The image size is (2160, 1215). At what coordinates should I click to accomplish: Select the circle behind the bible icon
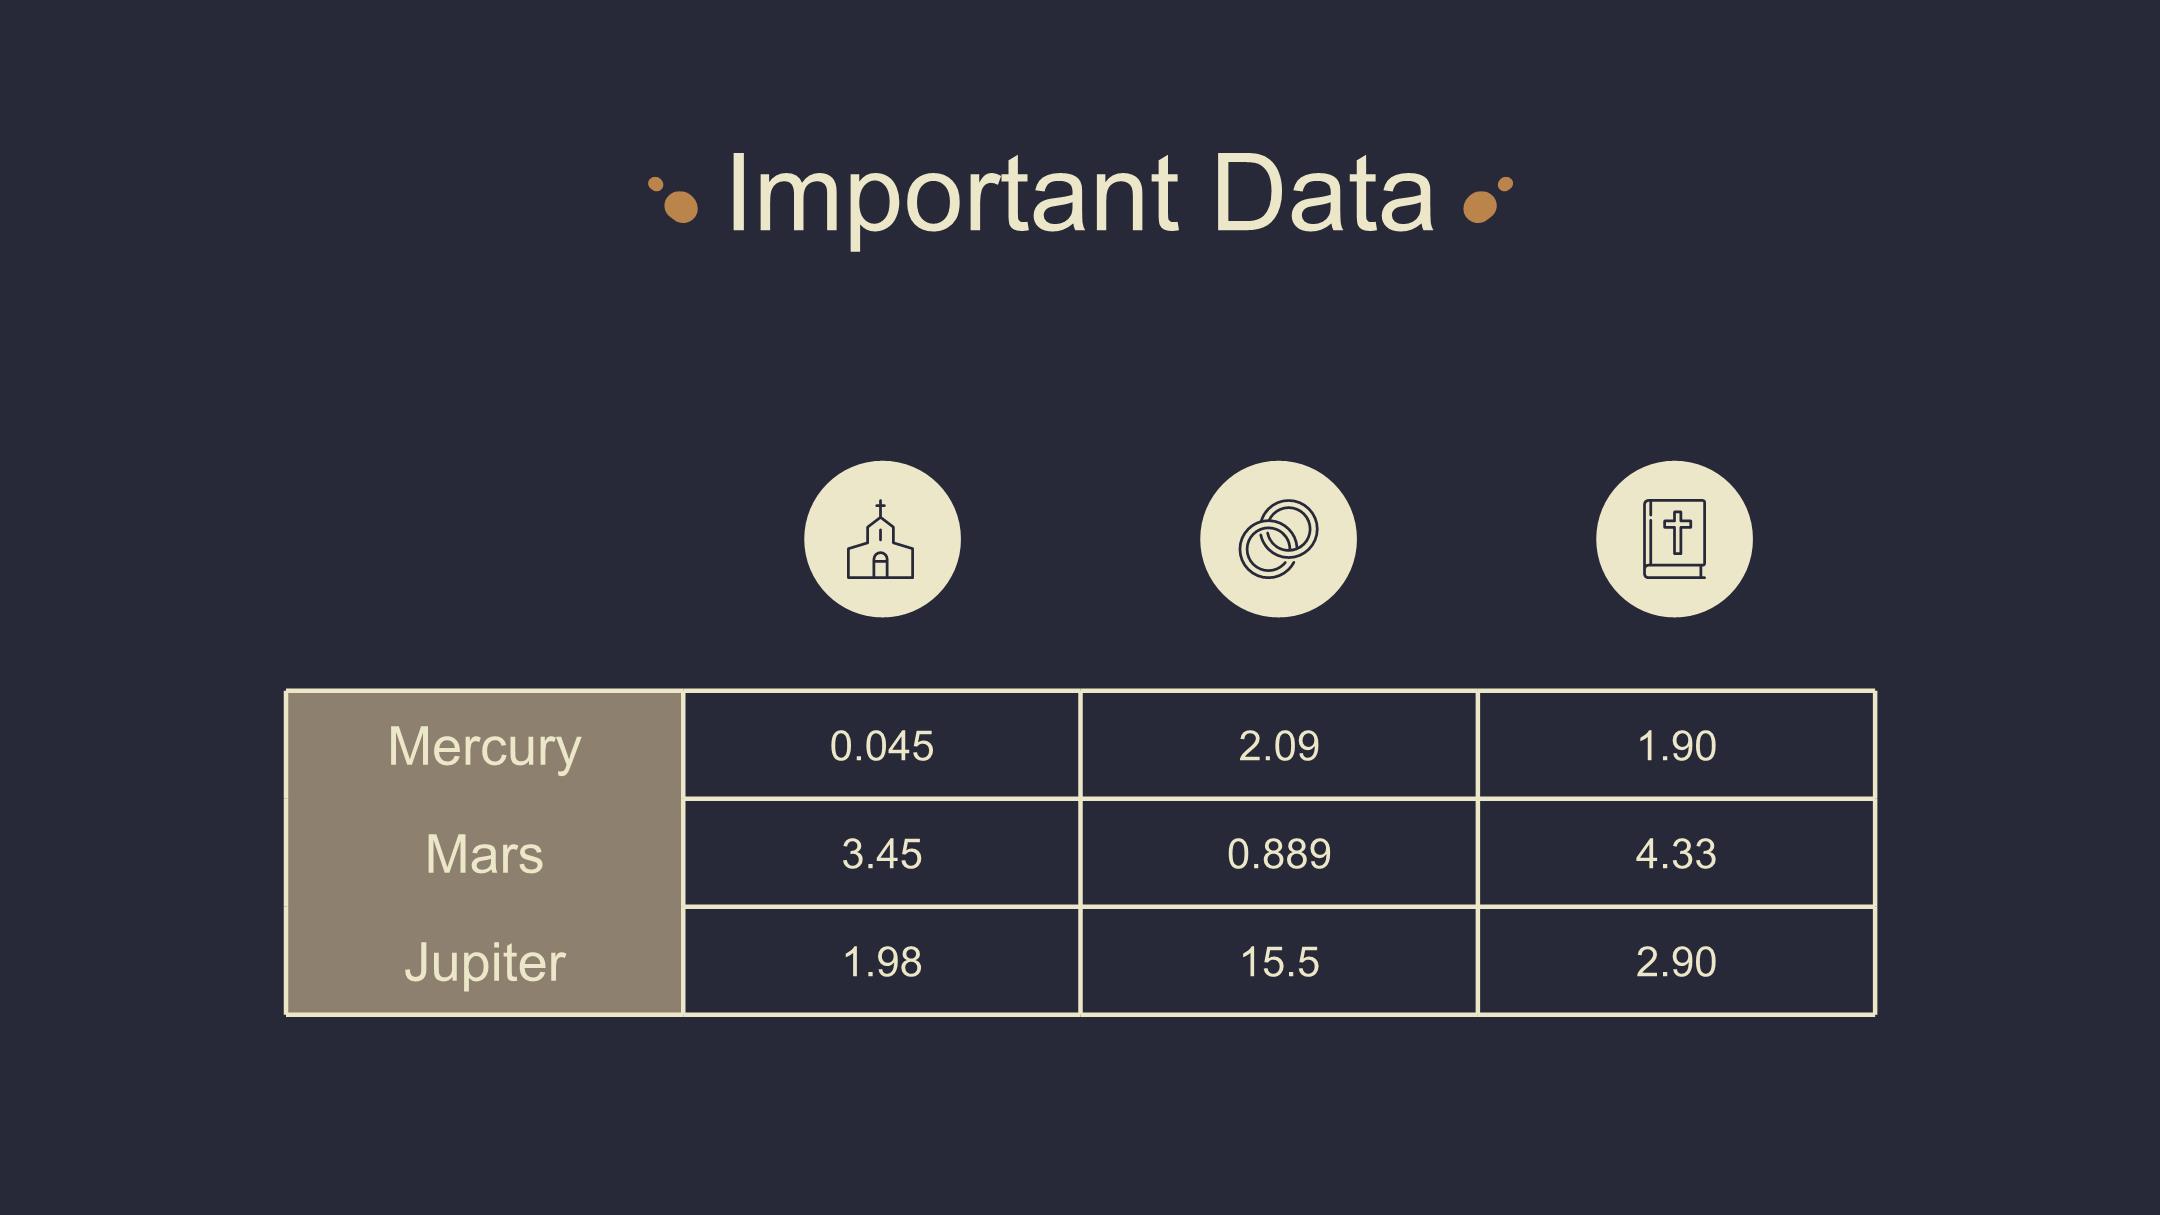[1674, 539]
